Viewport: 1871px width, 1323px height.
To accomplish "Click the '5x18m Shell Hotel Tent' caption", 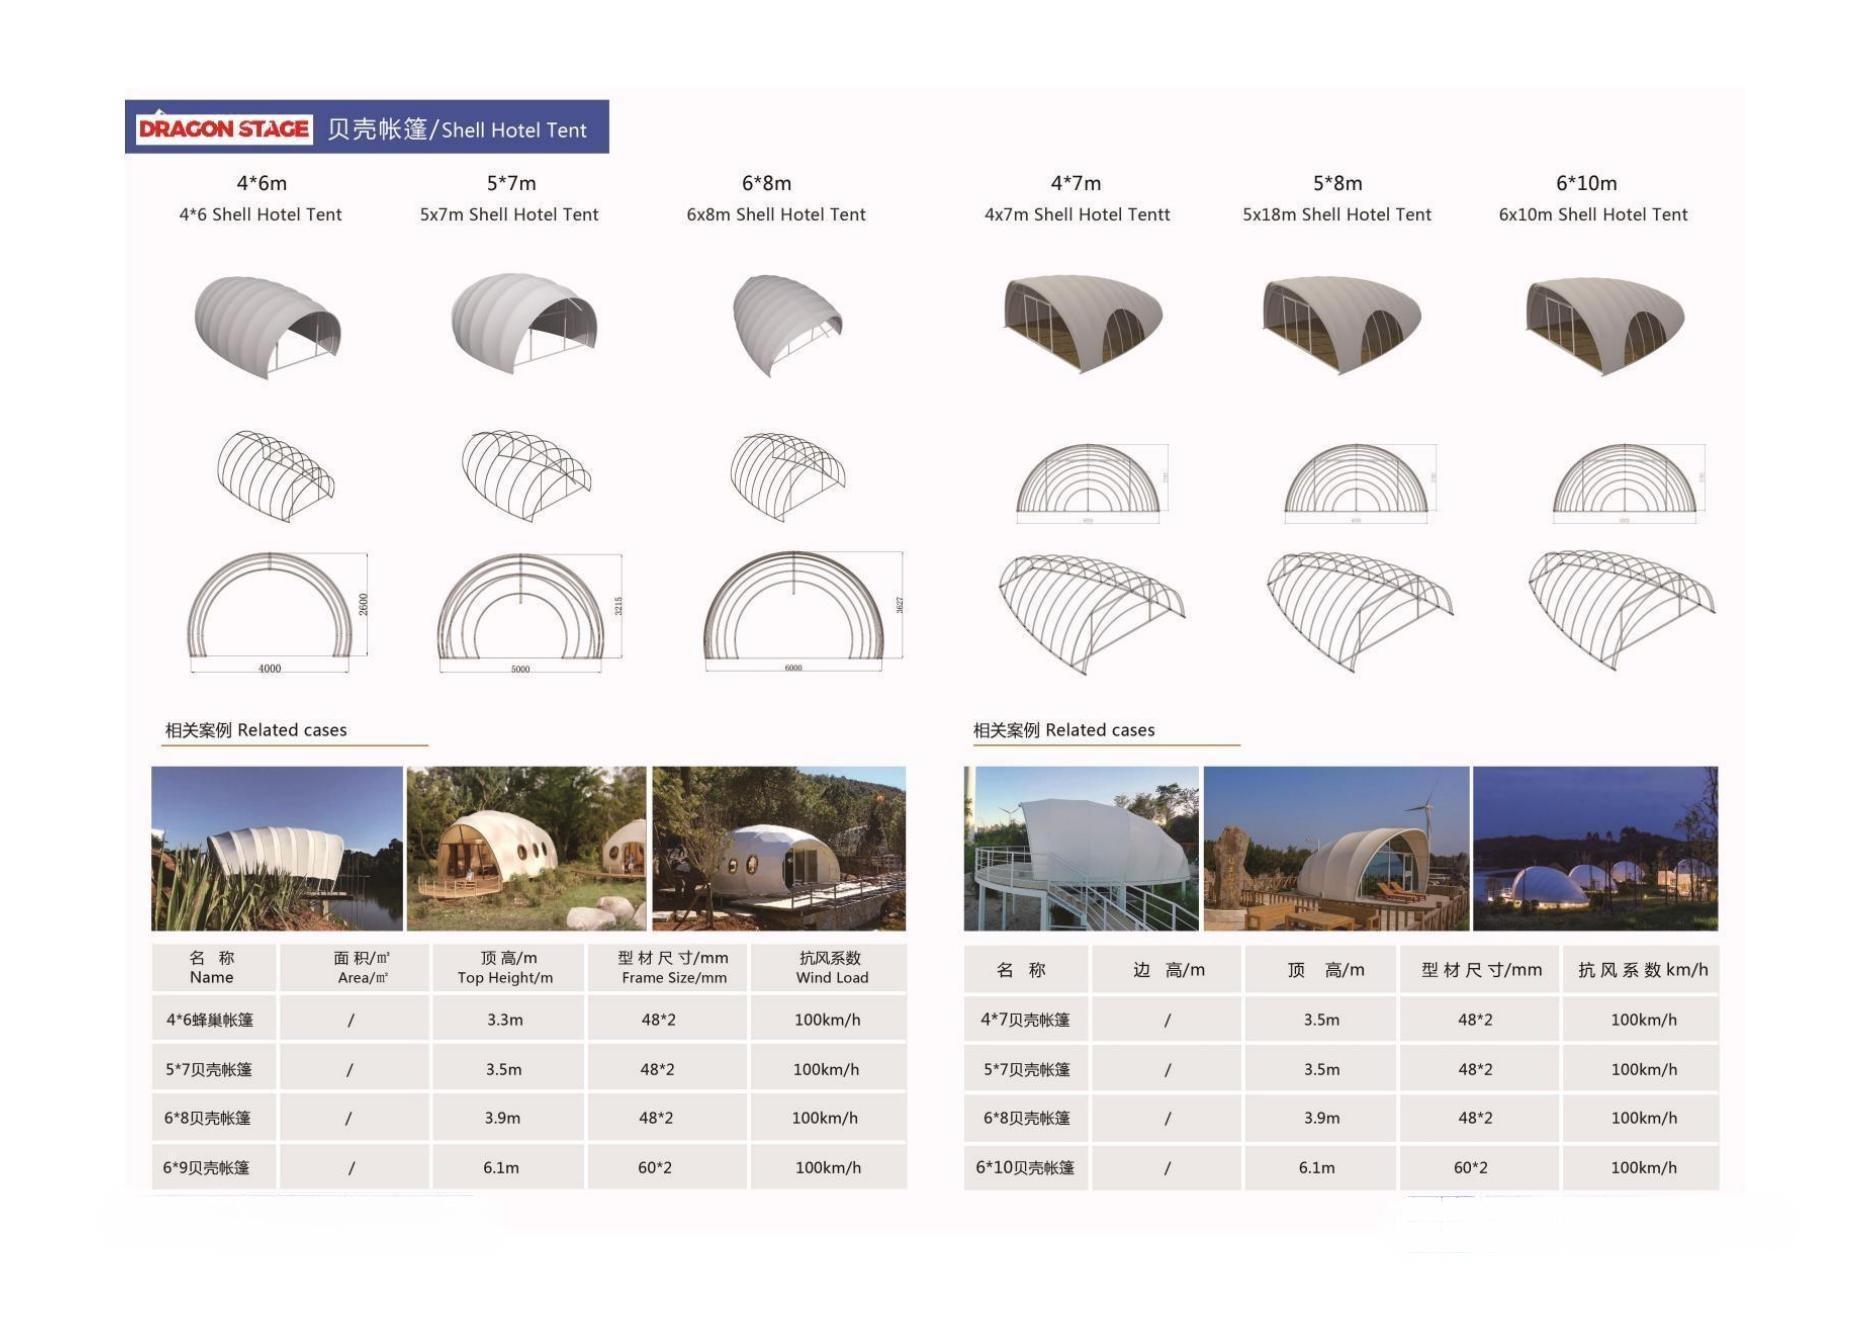I will tap(1337, 214).
